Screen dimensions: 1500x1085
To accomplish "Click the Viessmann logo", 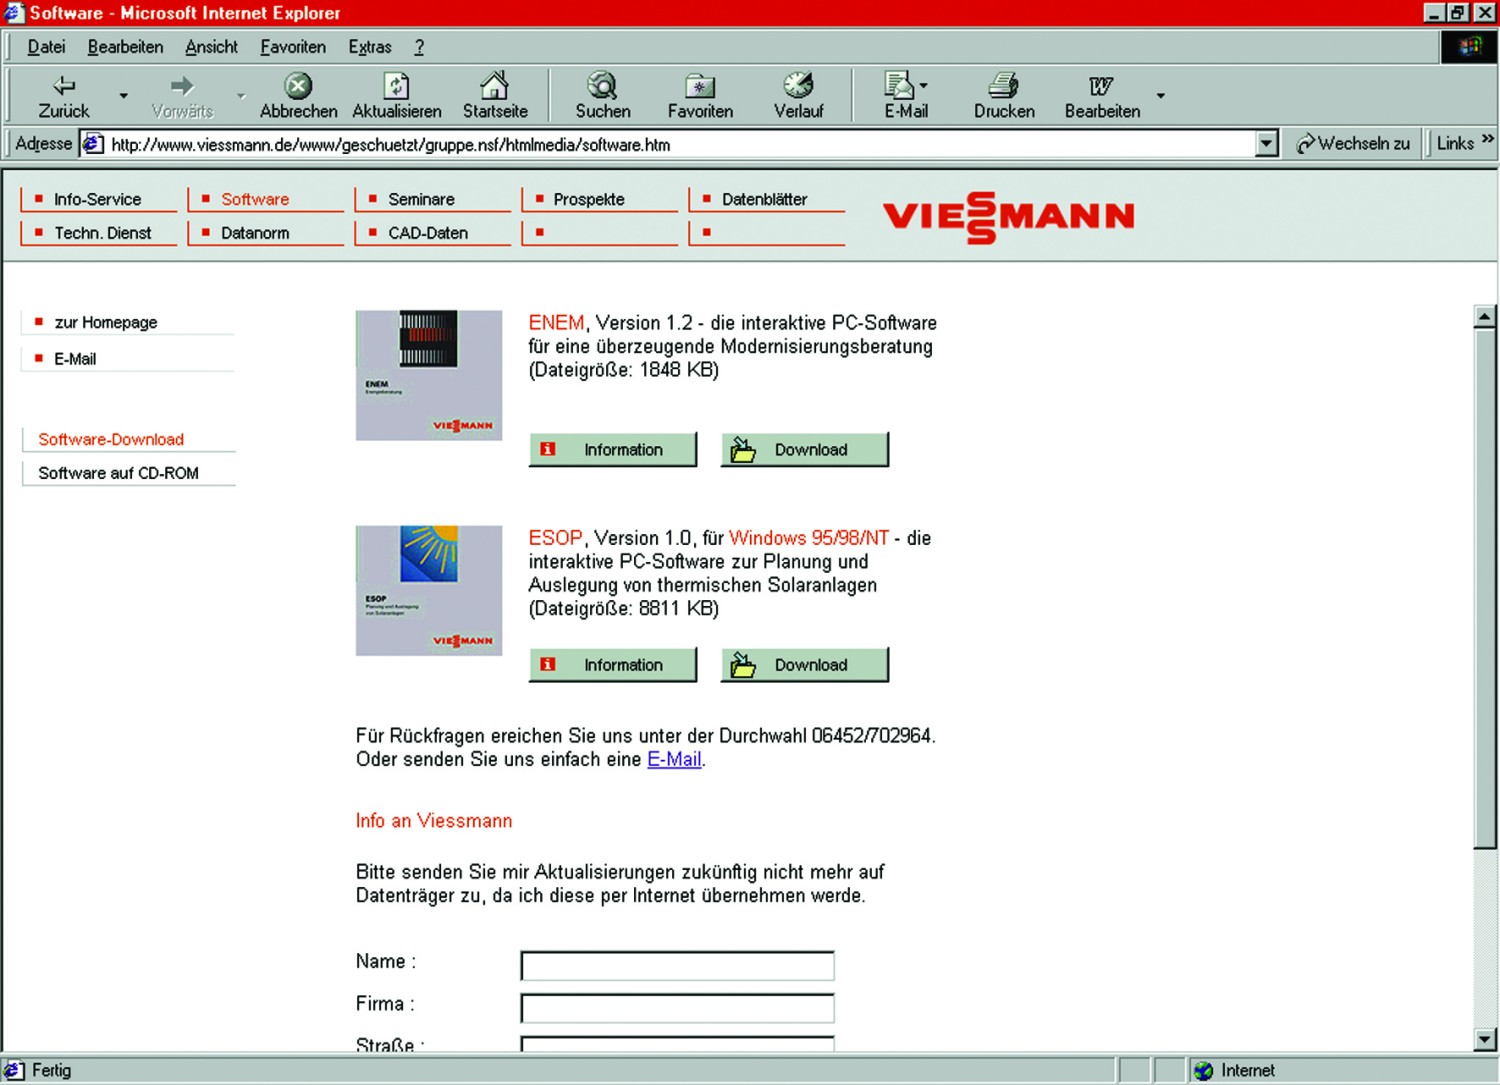I will coord(1008,217).
